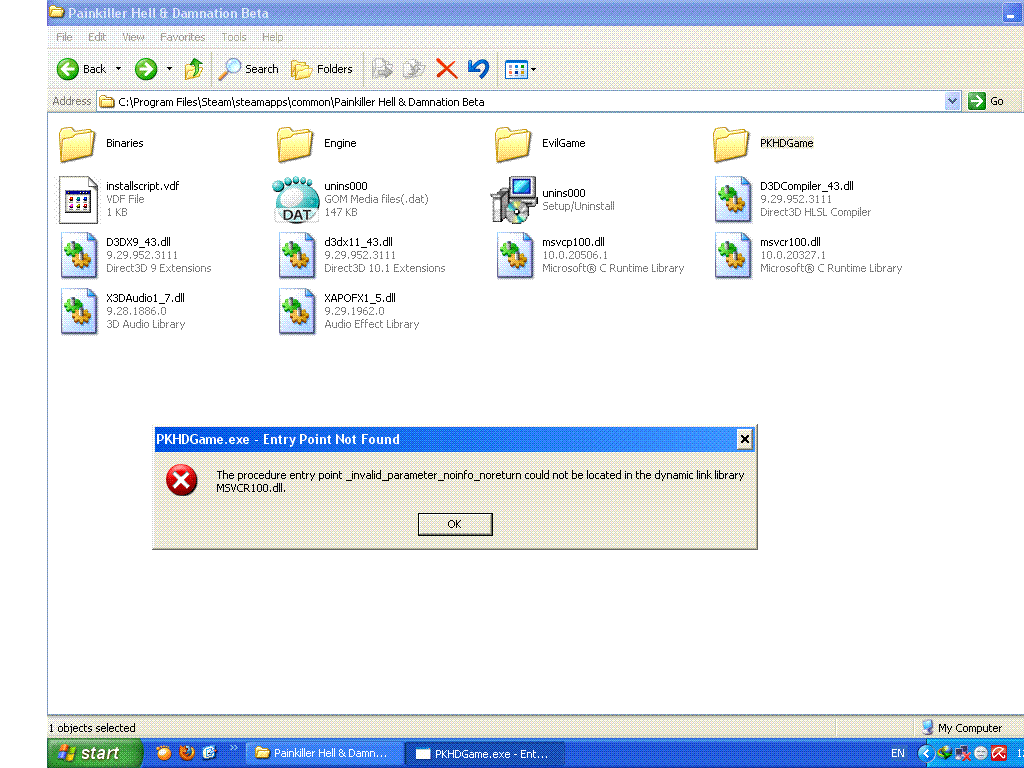Click My Computer in the status bar

[962, 728]
